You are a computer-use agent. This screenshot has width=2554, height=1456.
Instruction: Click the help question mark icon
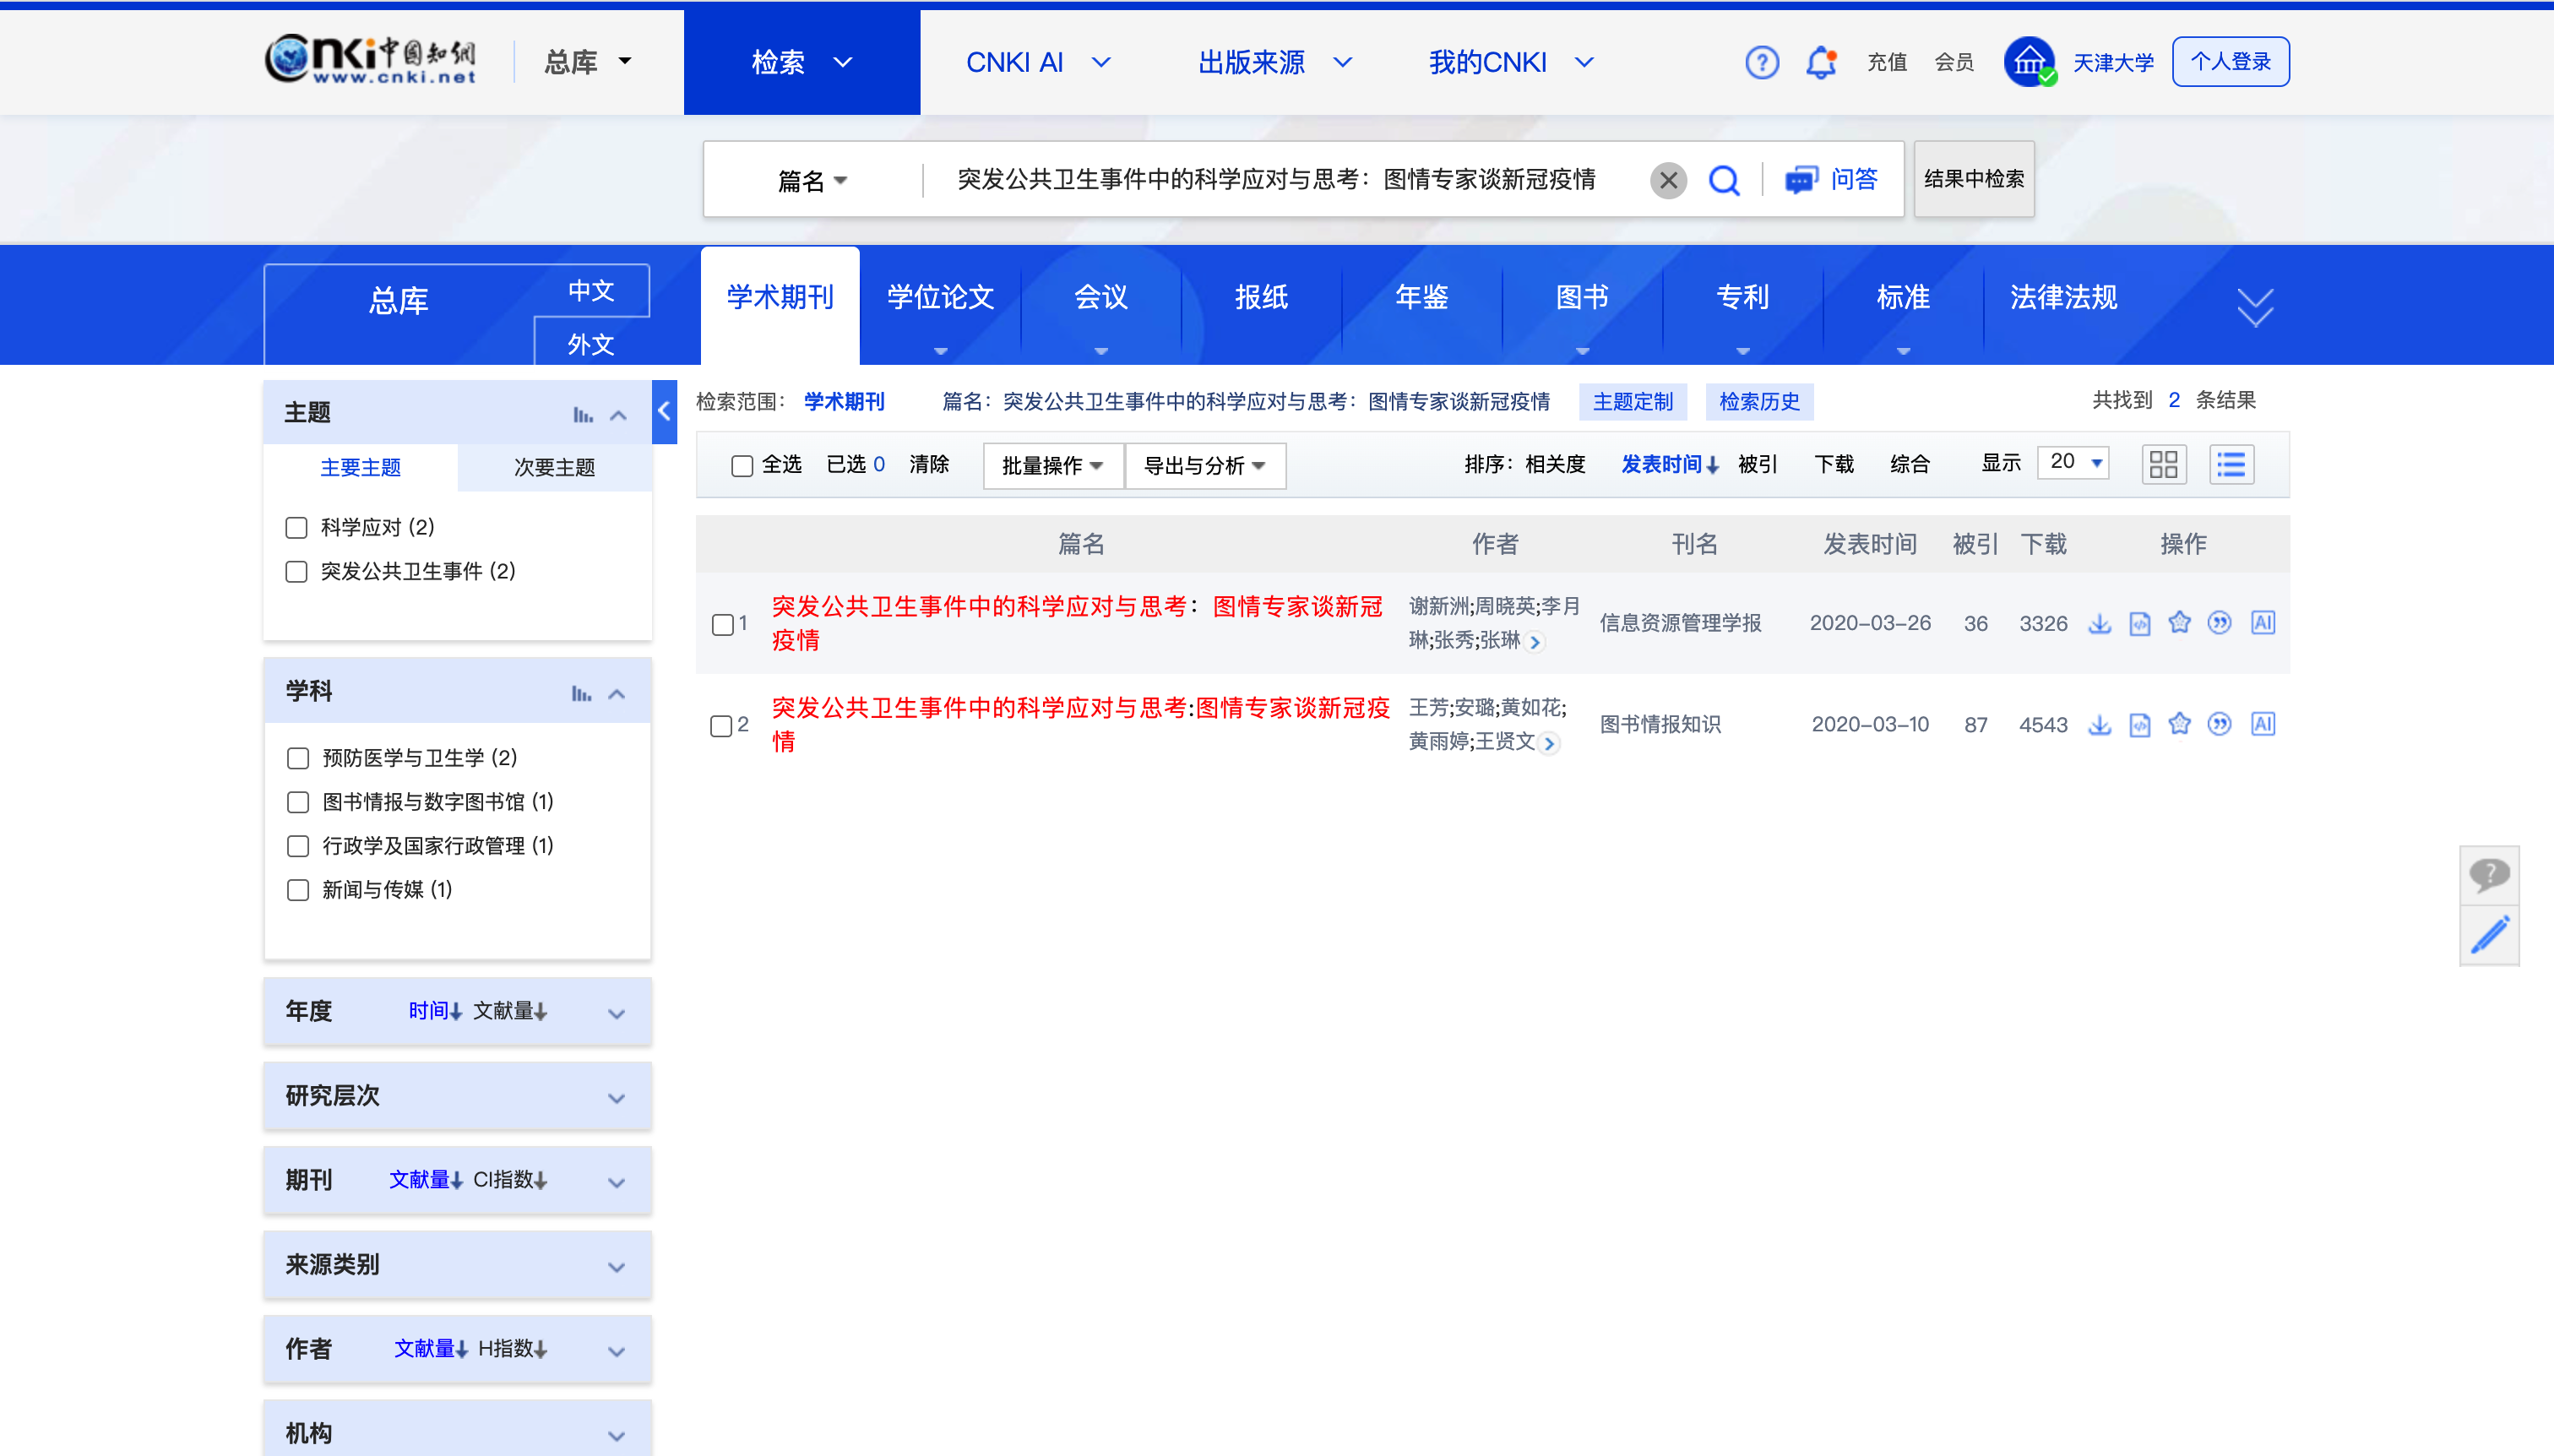pyautogui.click(x=1761, y=62)
